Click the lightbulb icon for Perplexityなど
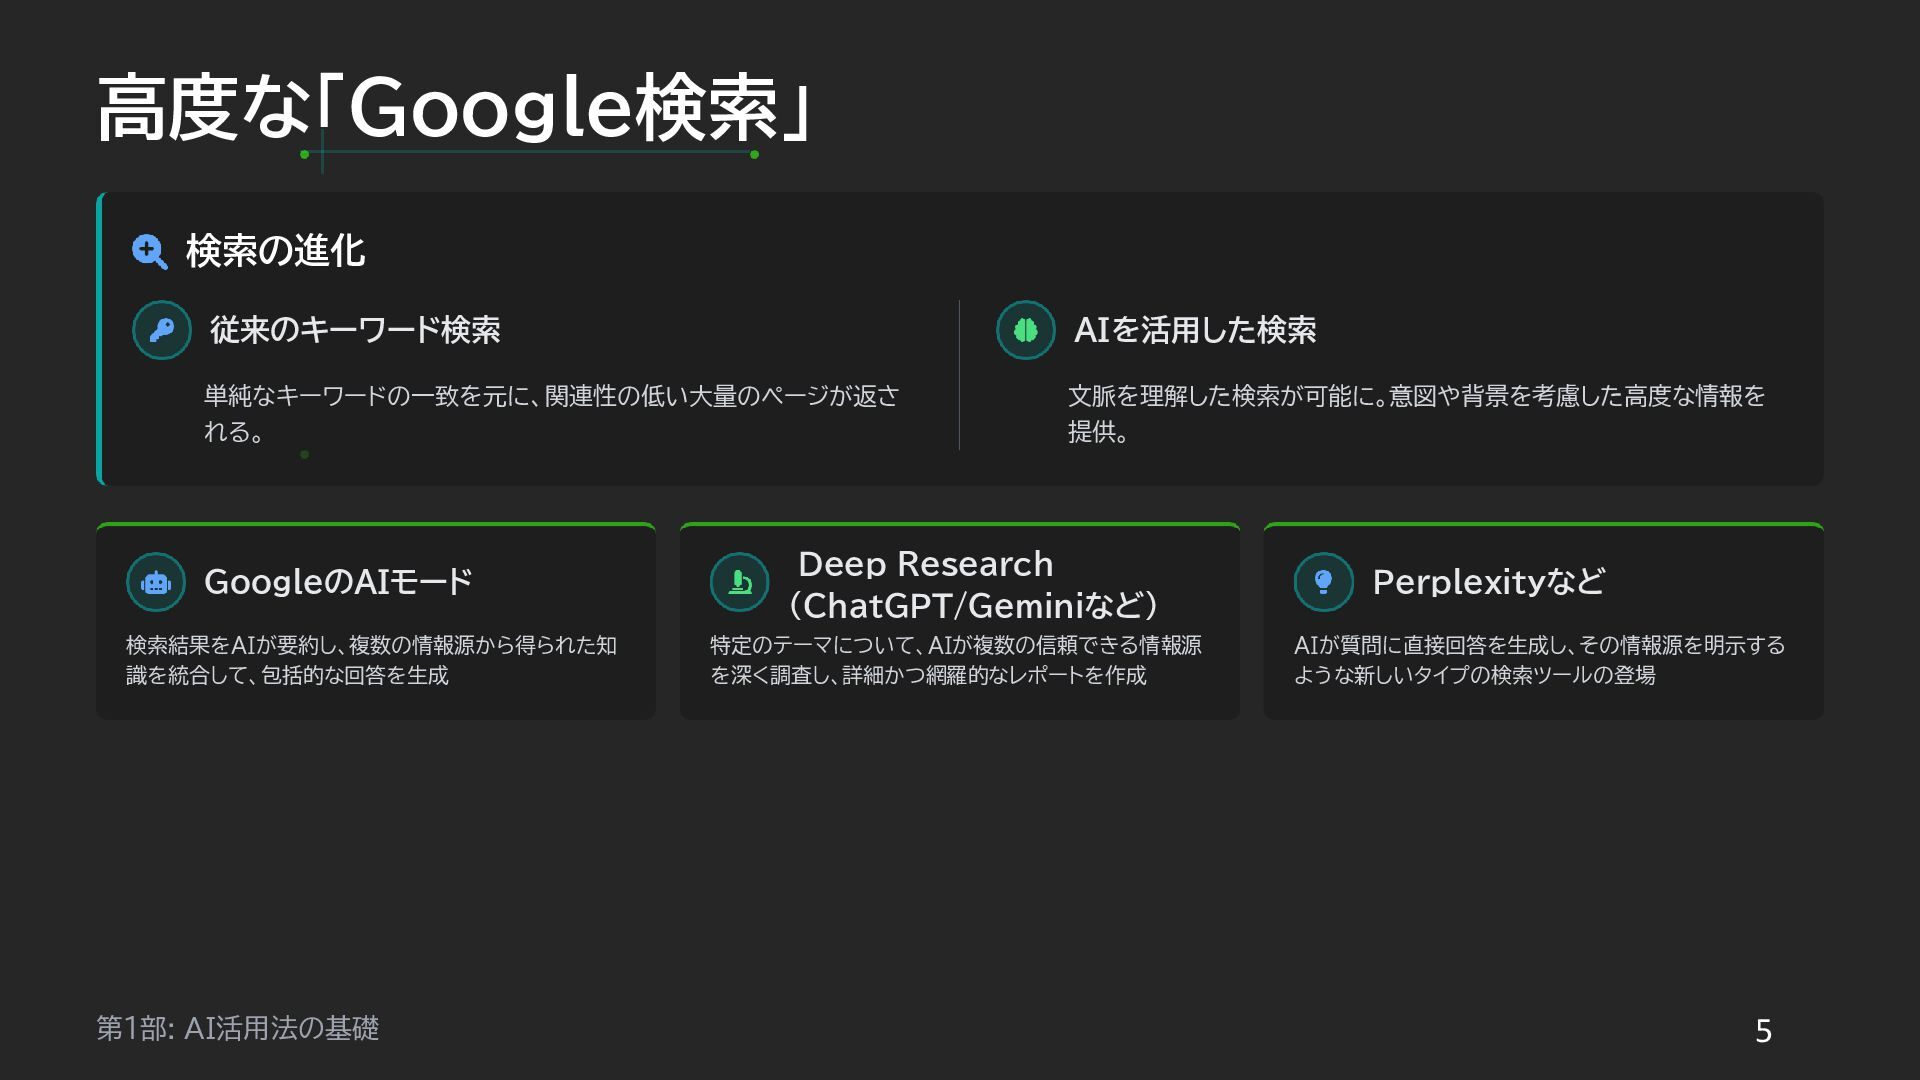This screenshot has height=1080, width=1920. (1323, 582)
